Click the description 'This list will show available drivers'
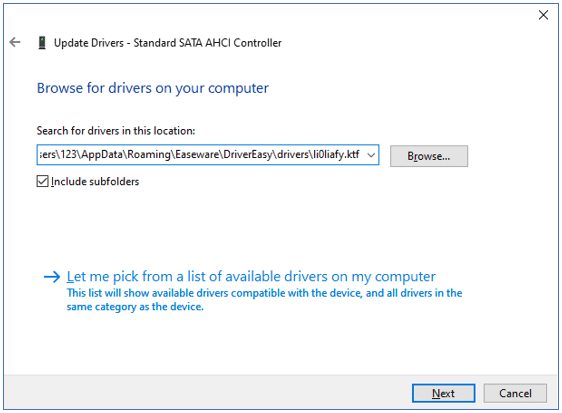The image size is (562, 413). [x=264, y=293]
